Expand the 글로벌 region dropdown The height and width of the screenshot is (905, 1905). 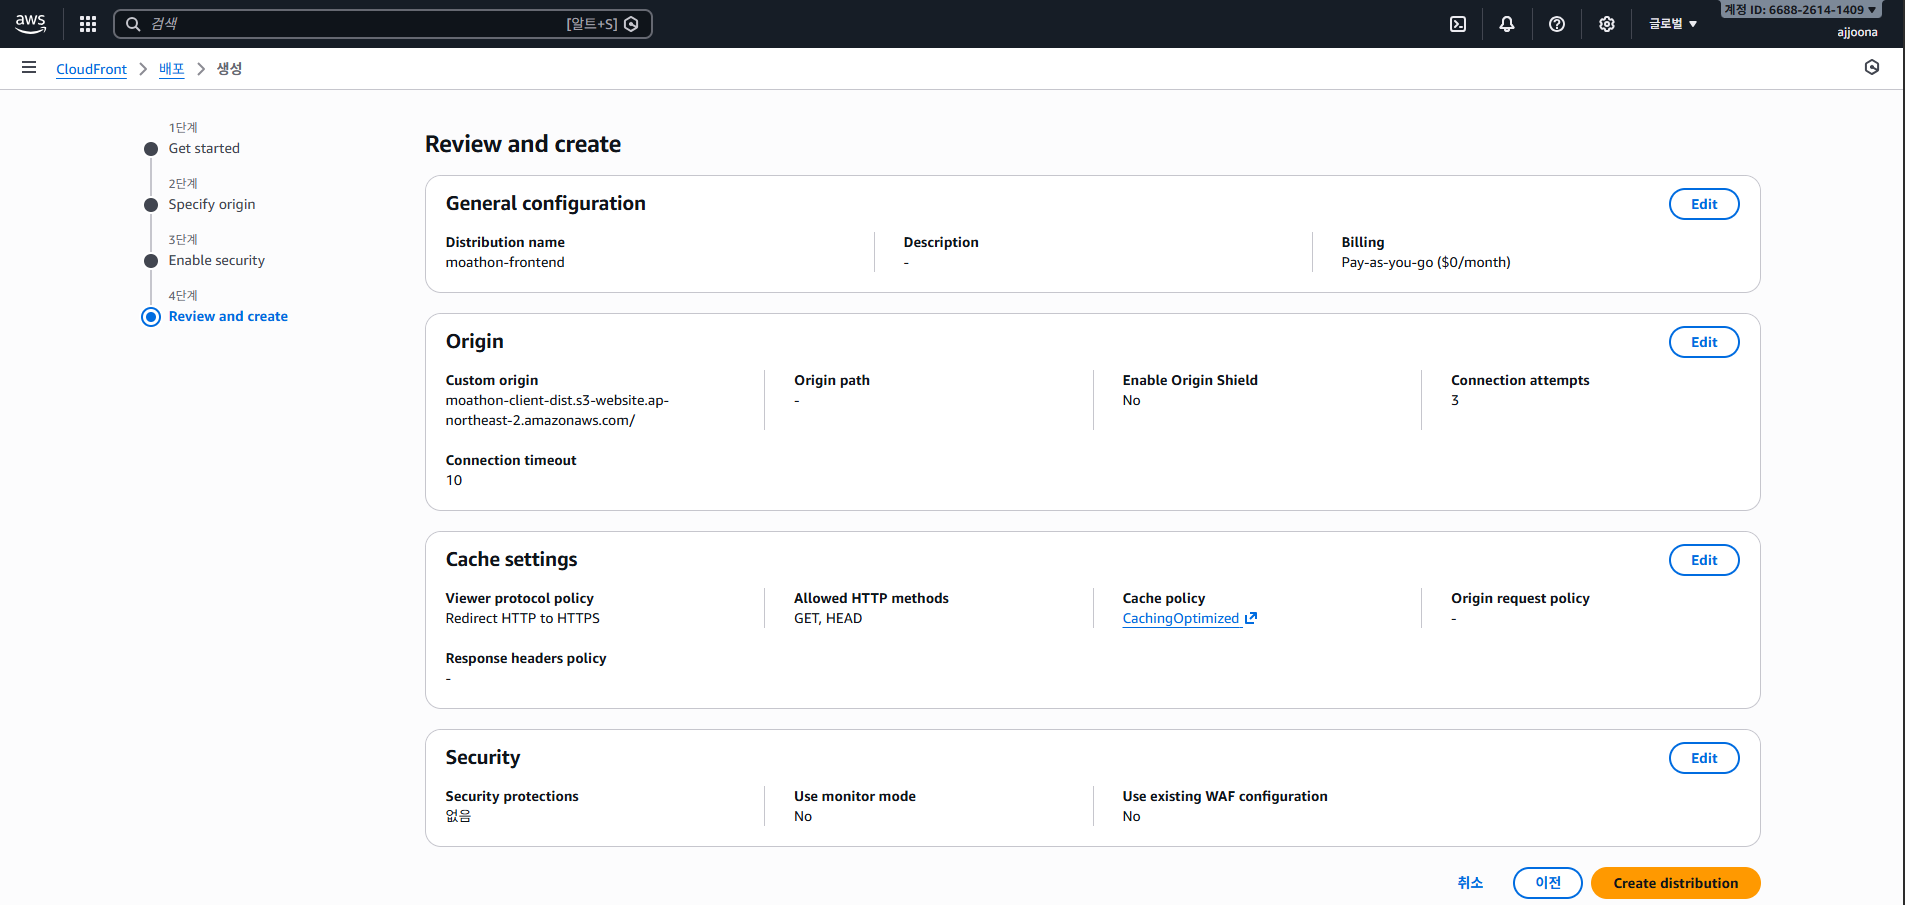pyautogui.click(x=1672, y=24)
